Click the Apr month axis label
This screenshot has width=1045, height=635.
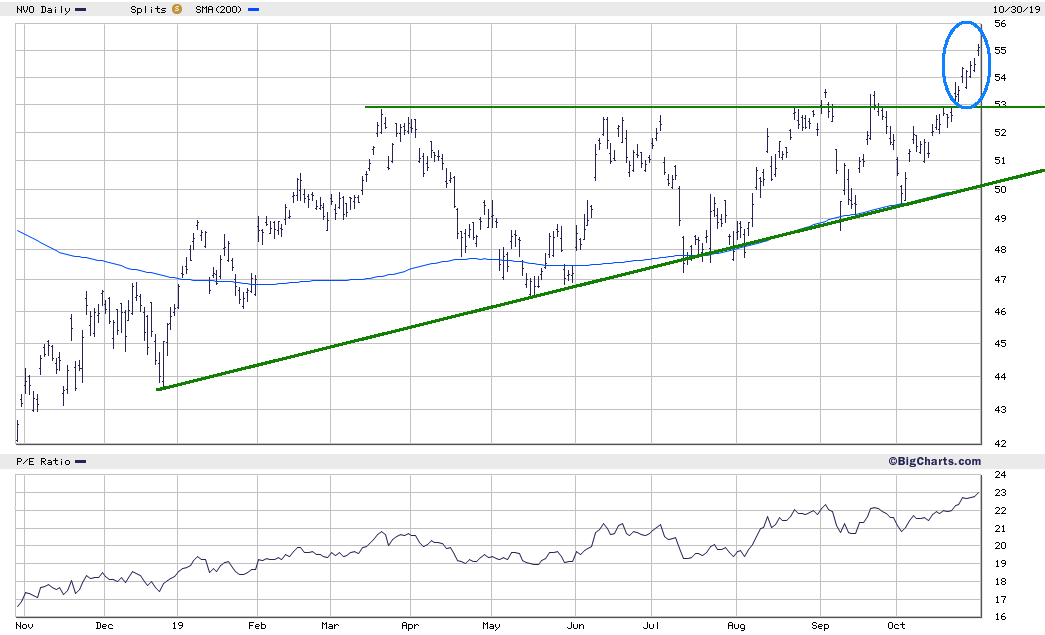tap(410, 626)
